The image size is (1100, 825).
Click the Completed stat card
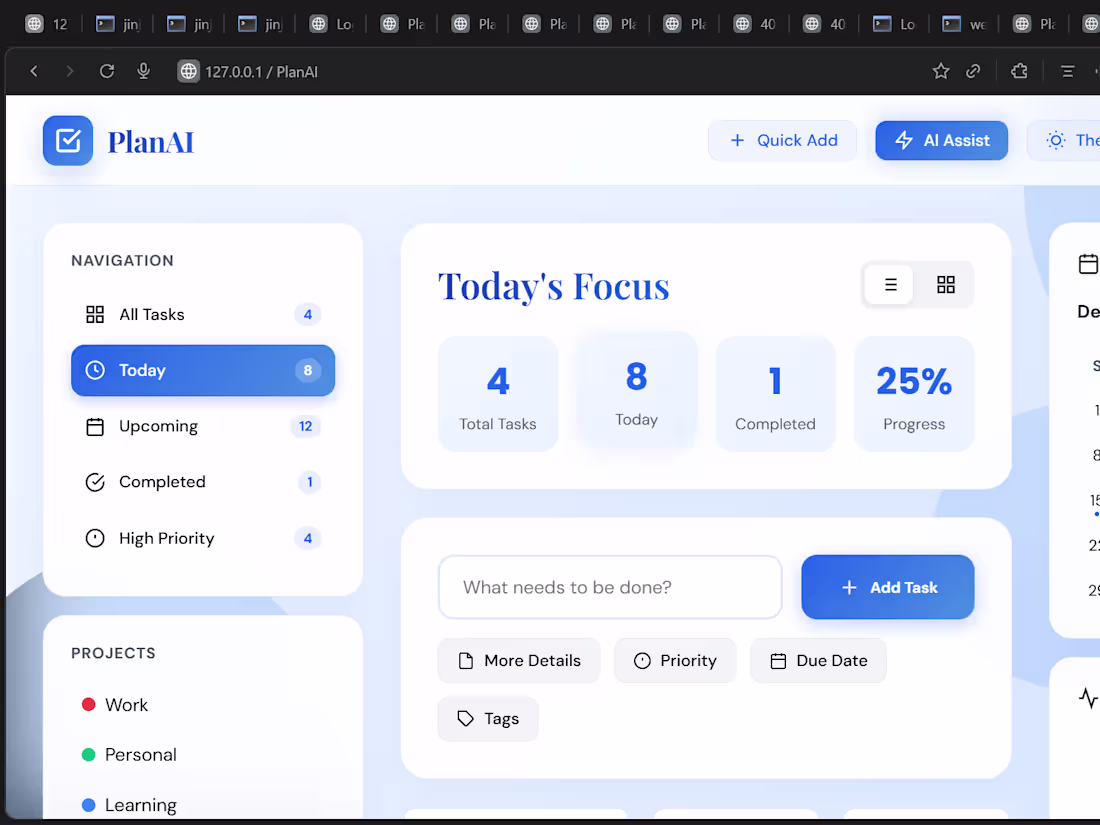coord(775,394)
